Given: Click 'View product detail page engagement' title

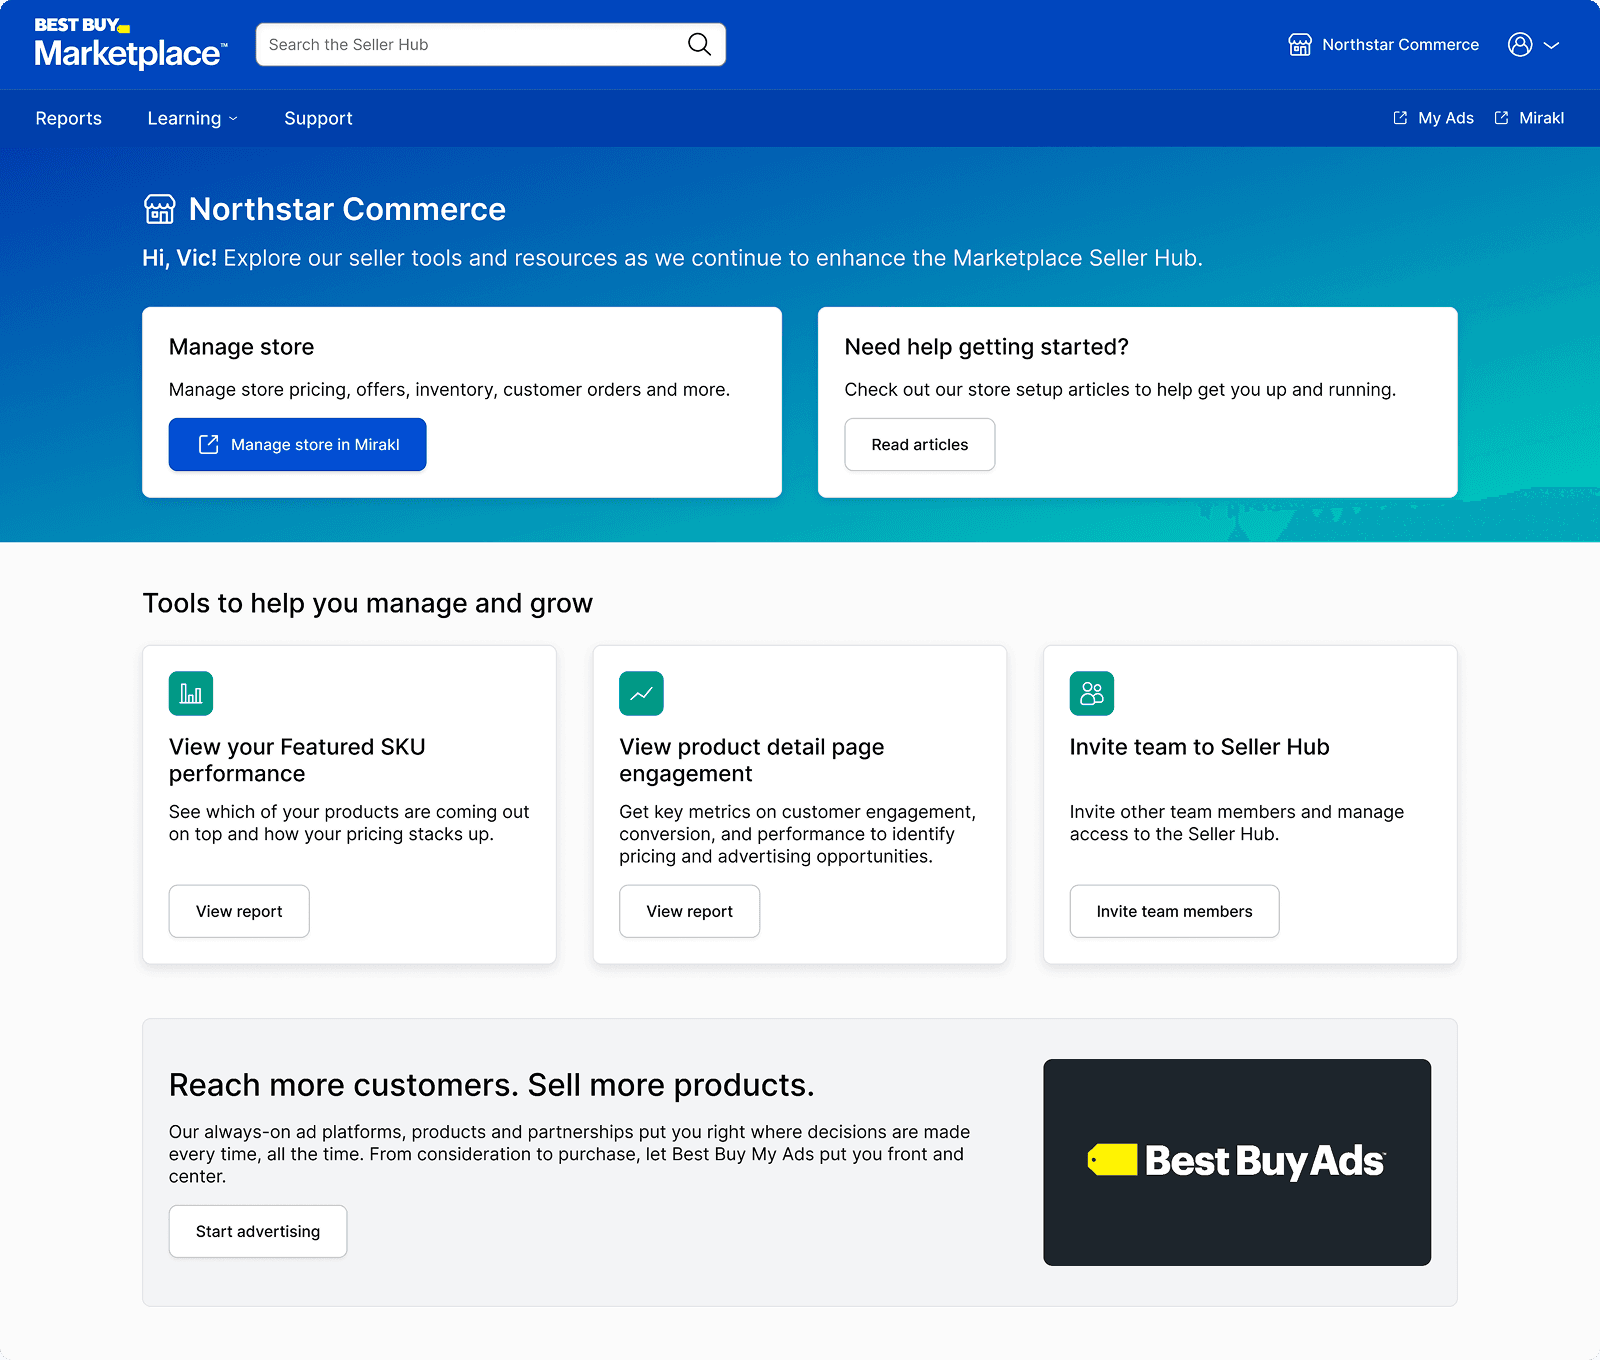Looking at the screenshot, I should (x=752, y=760).
